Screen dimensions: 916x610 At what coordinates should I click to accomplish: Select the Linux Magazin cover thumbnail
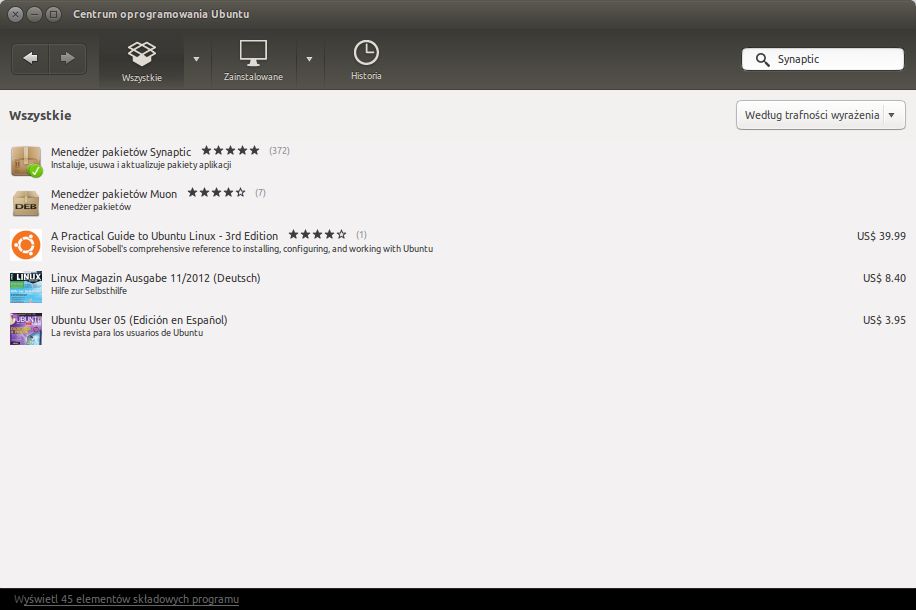click(x=26, y=287)
